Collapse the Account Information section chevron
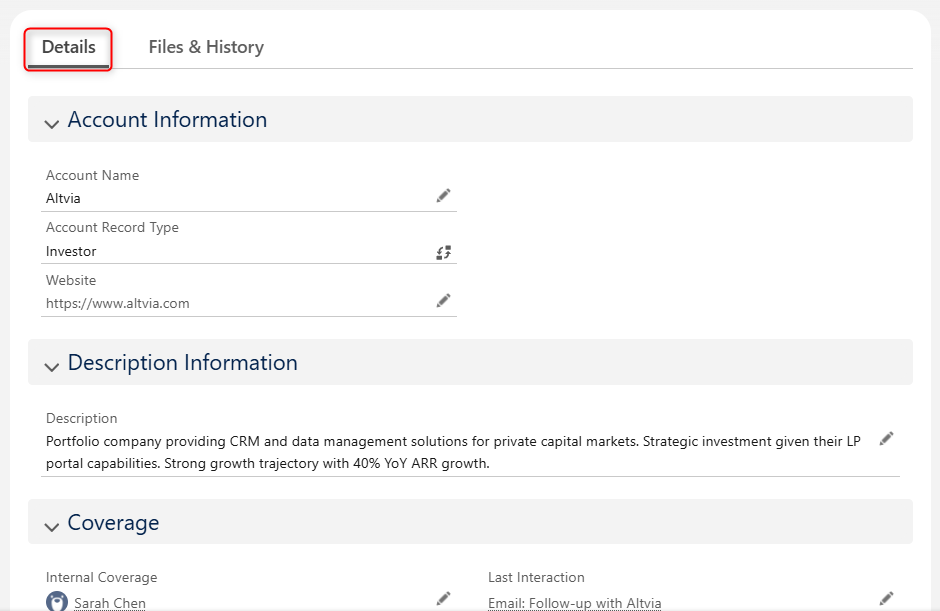 [x=52, y=124]
